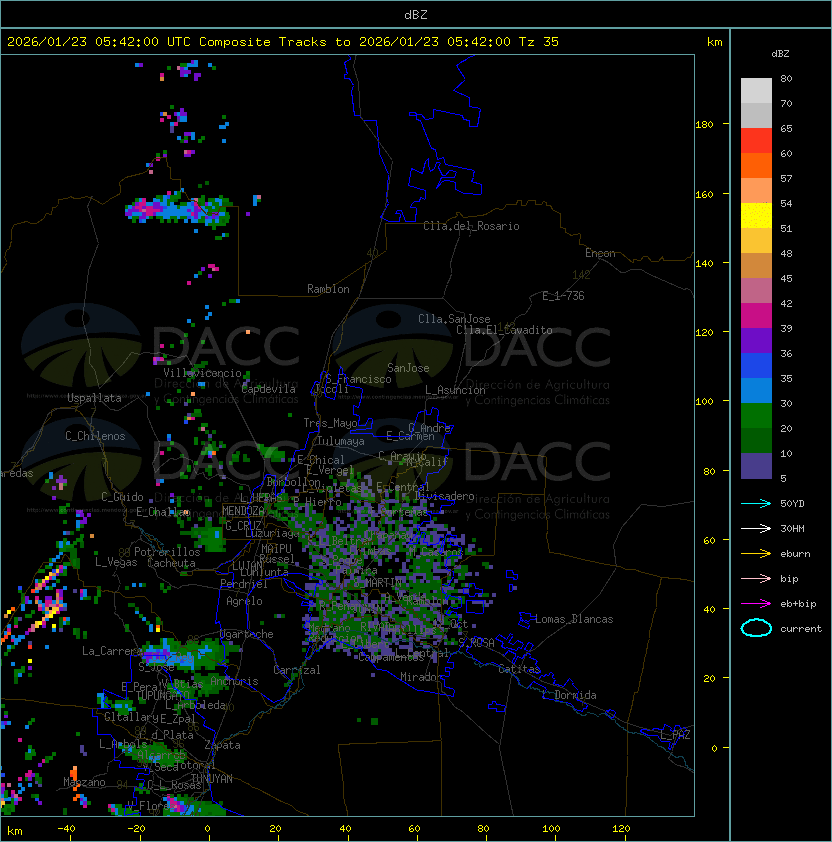
Task: Click the Tres_Mayo place label
Action: pos(330,423)
